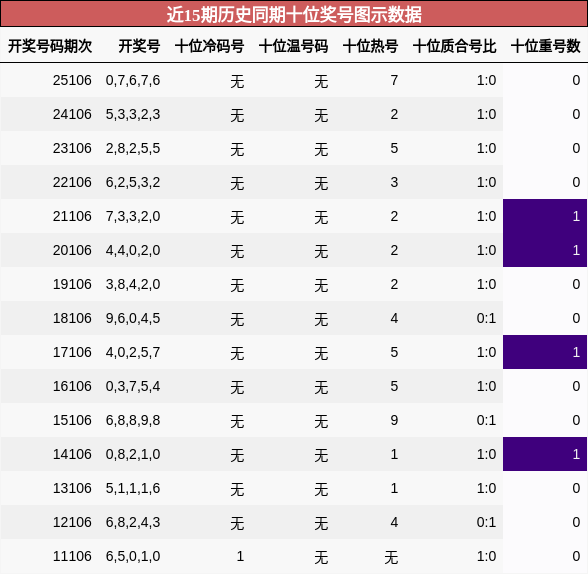Image resolution: width=588 pixels, height=574 pixels.
Task: Click hot number 7 in row 25106
Action: click(x=394, y=80)
